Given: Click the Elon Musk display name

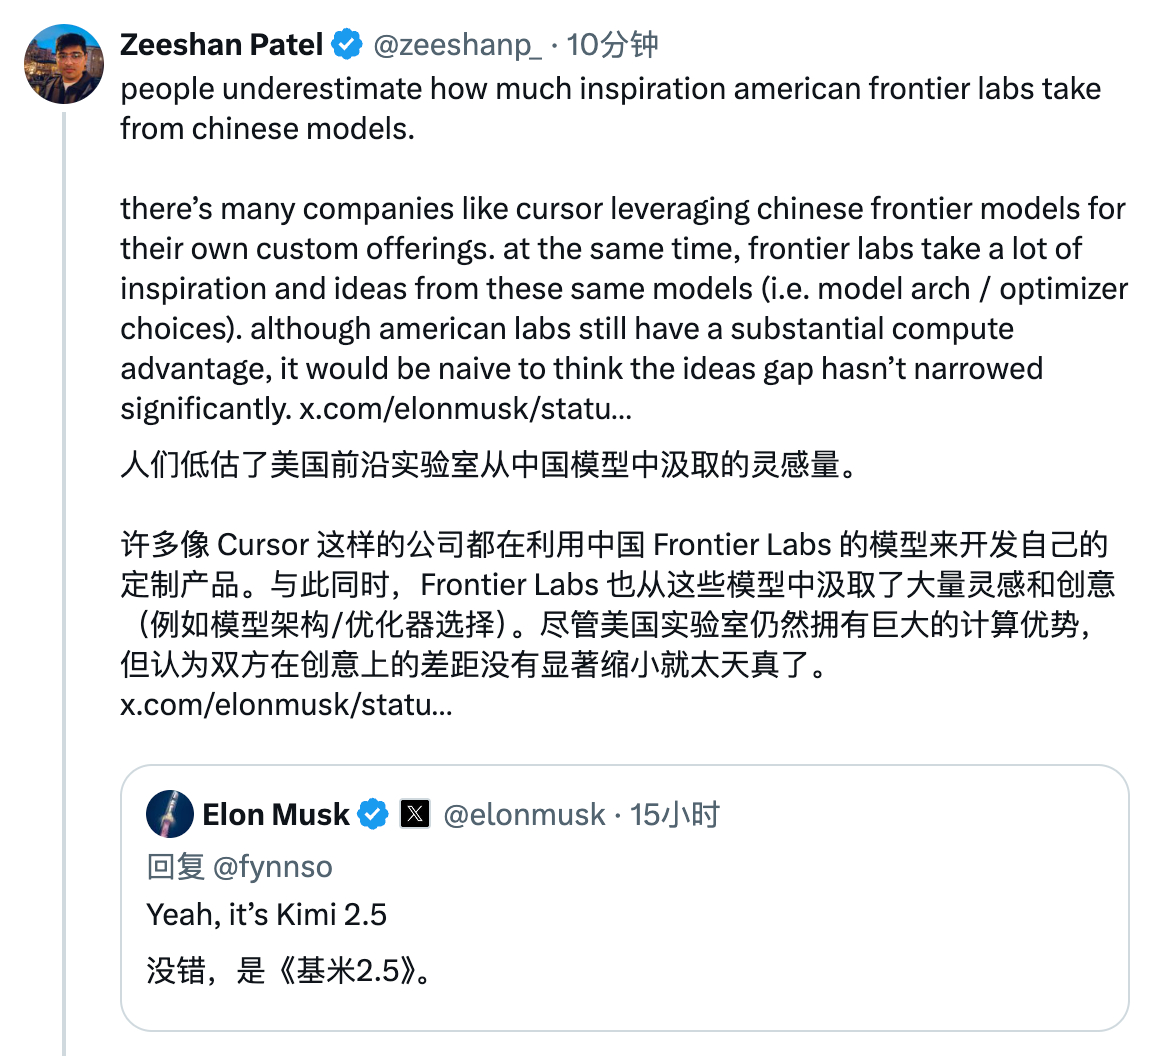Looking at the screenshot, I should (x=276, y=815).
